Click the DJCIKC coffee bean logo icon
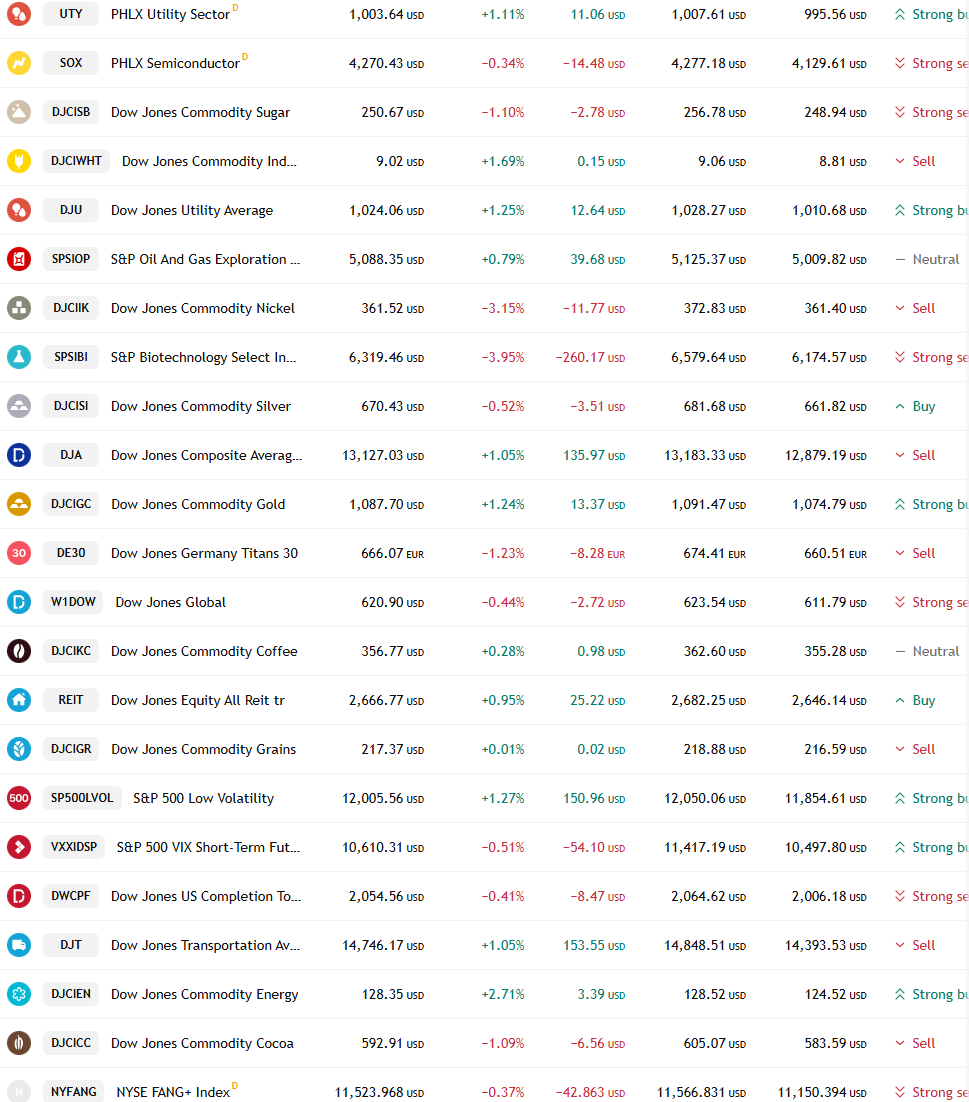The width and height of the screenshot is (969, 1102). click(x=19, y=652)
